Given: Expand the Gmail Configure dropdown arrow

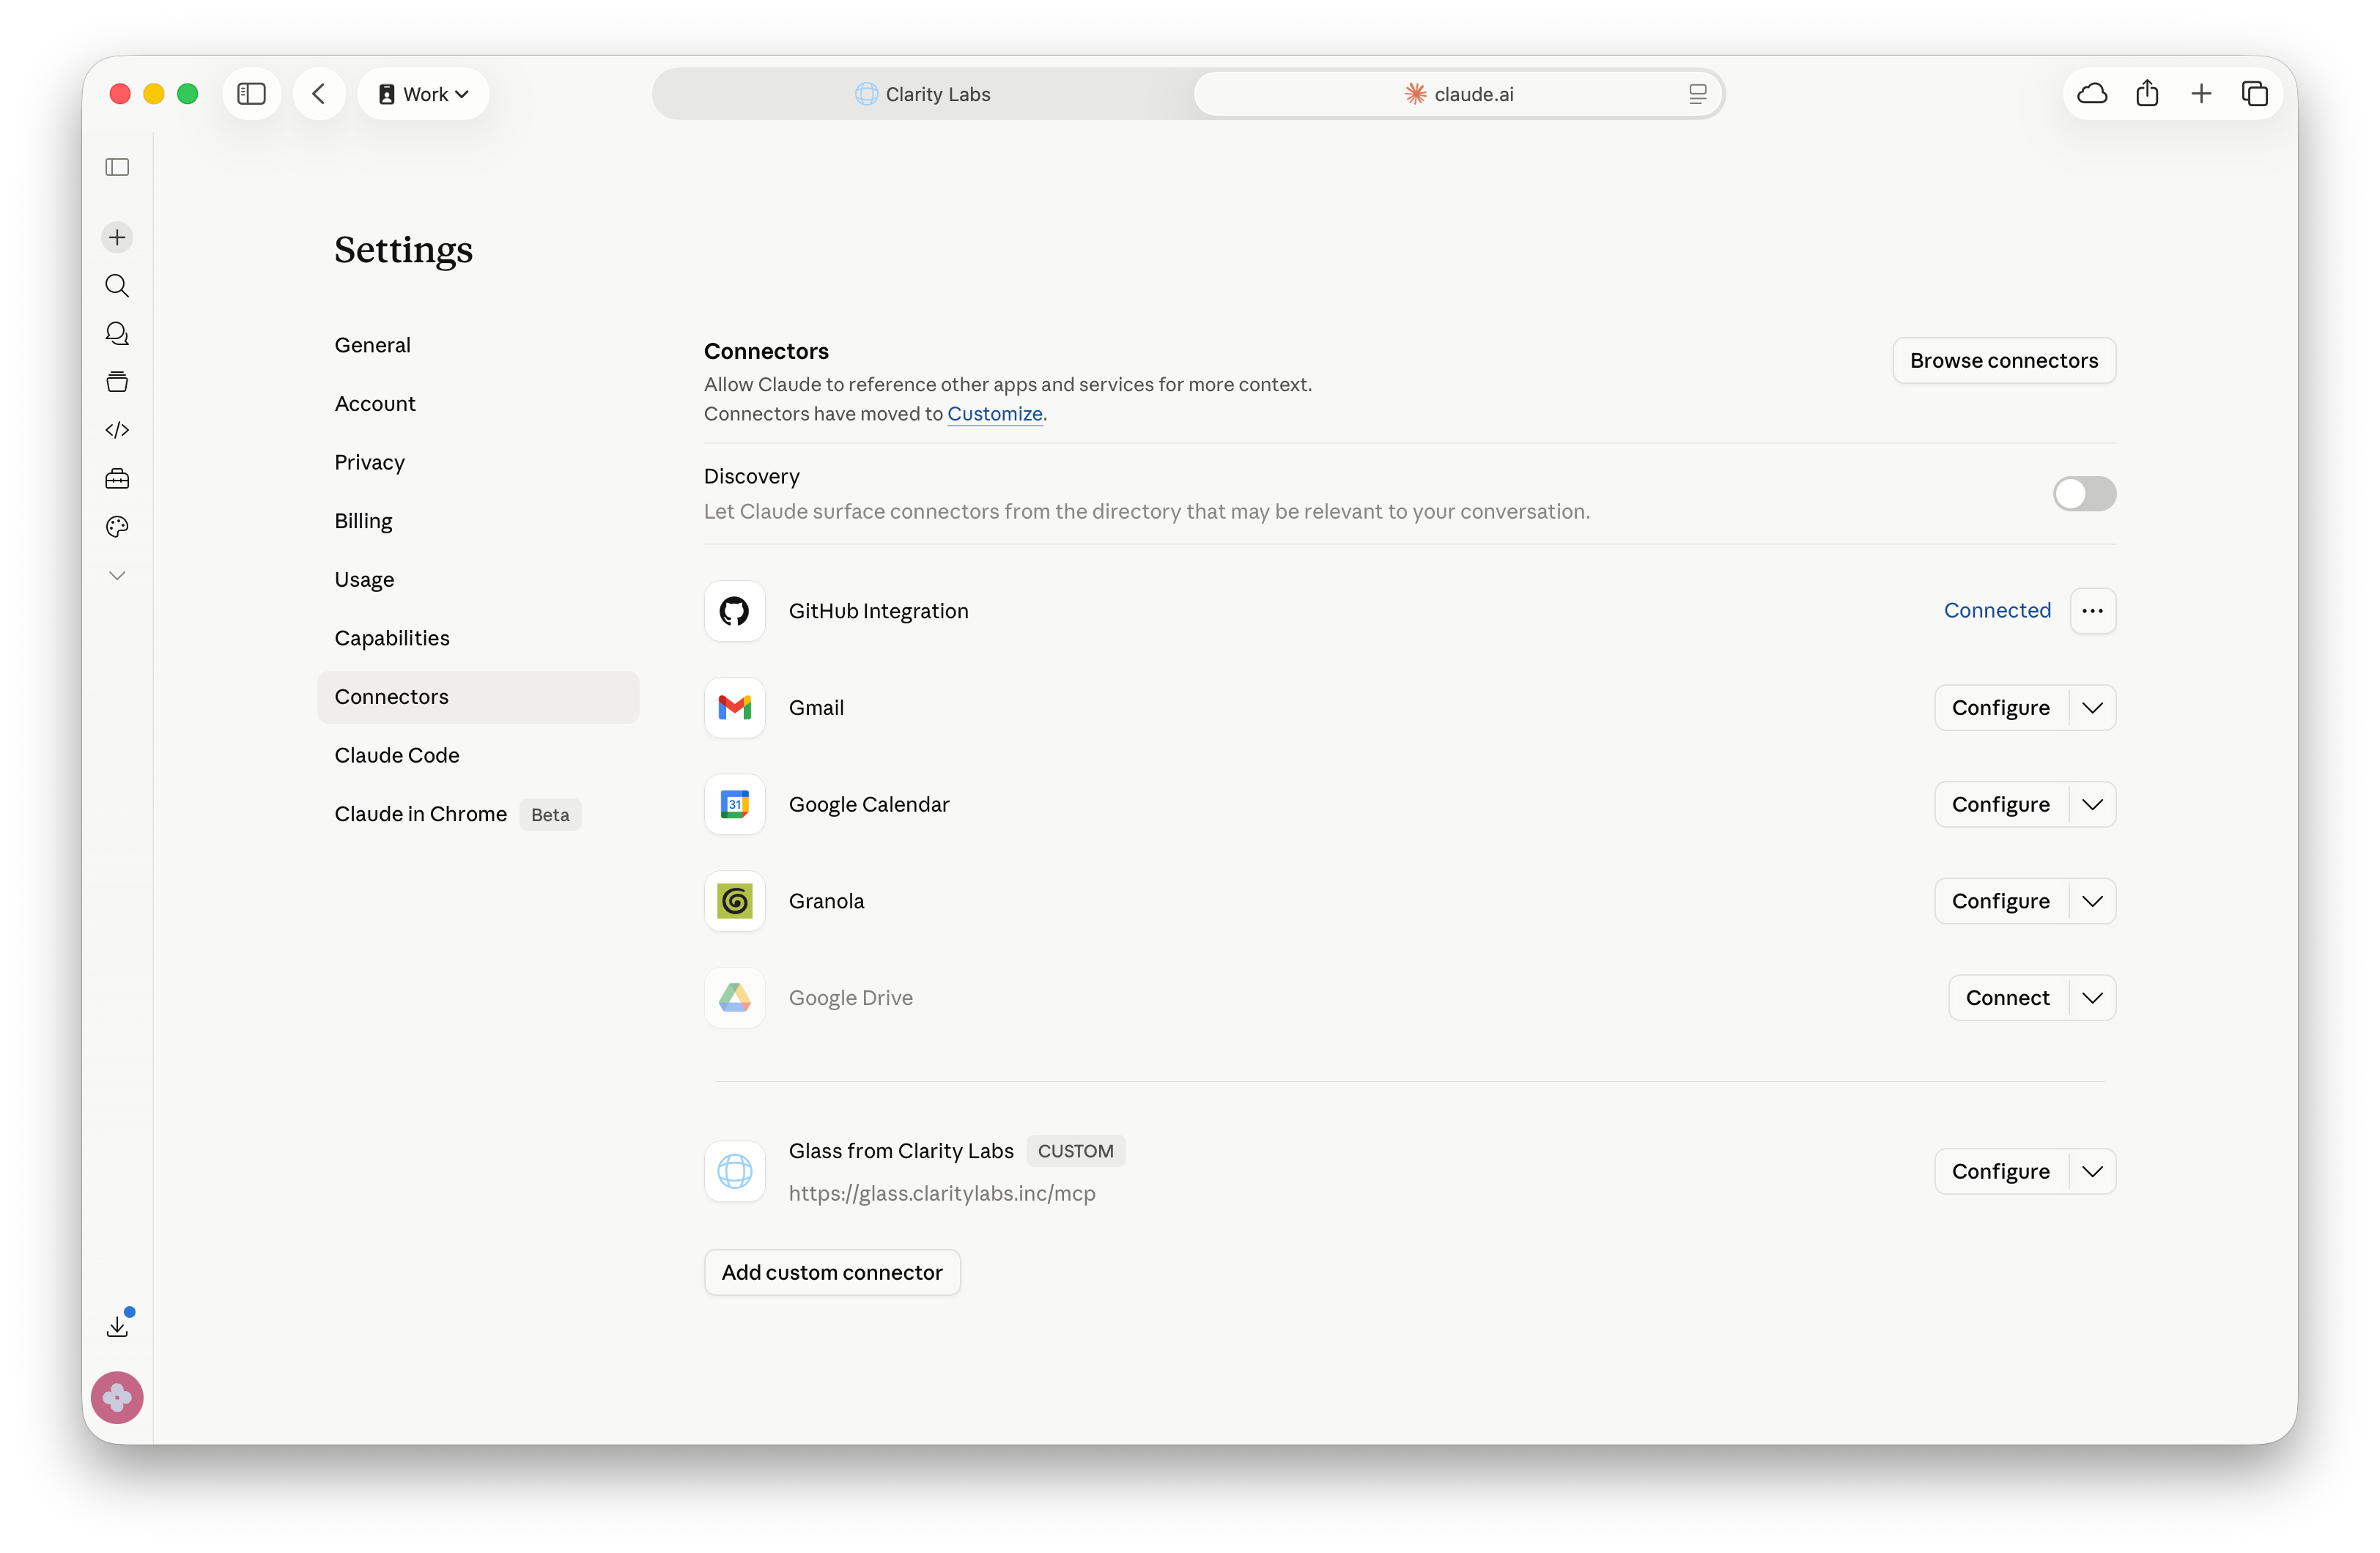Looking at the screenshot, I should pyautogui.click(x=2093, y=708).
